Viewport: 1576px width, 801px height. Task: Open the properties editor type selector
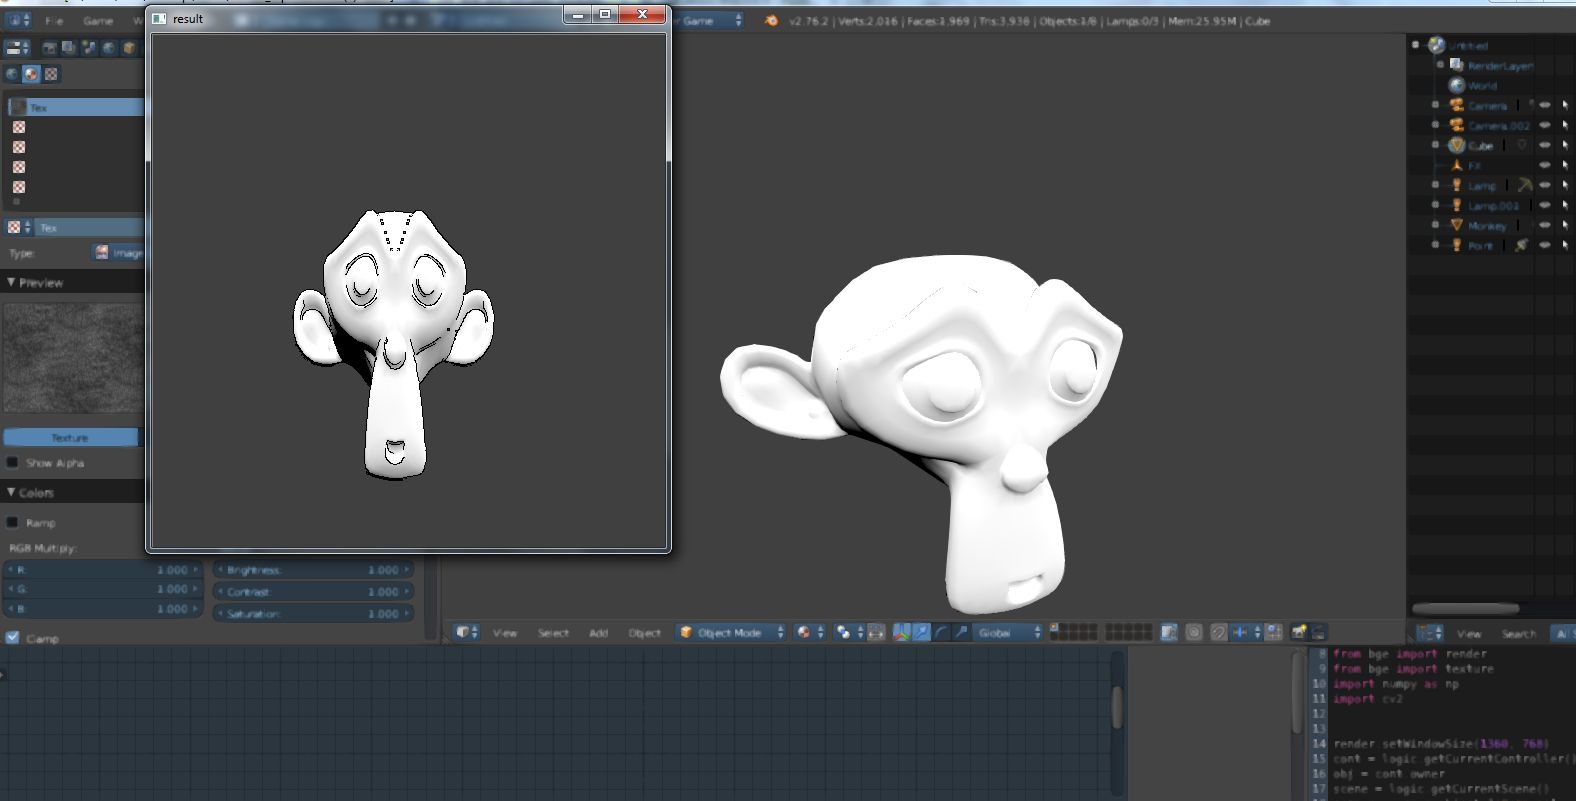click(17, 47)
